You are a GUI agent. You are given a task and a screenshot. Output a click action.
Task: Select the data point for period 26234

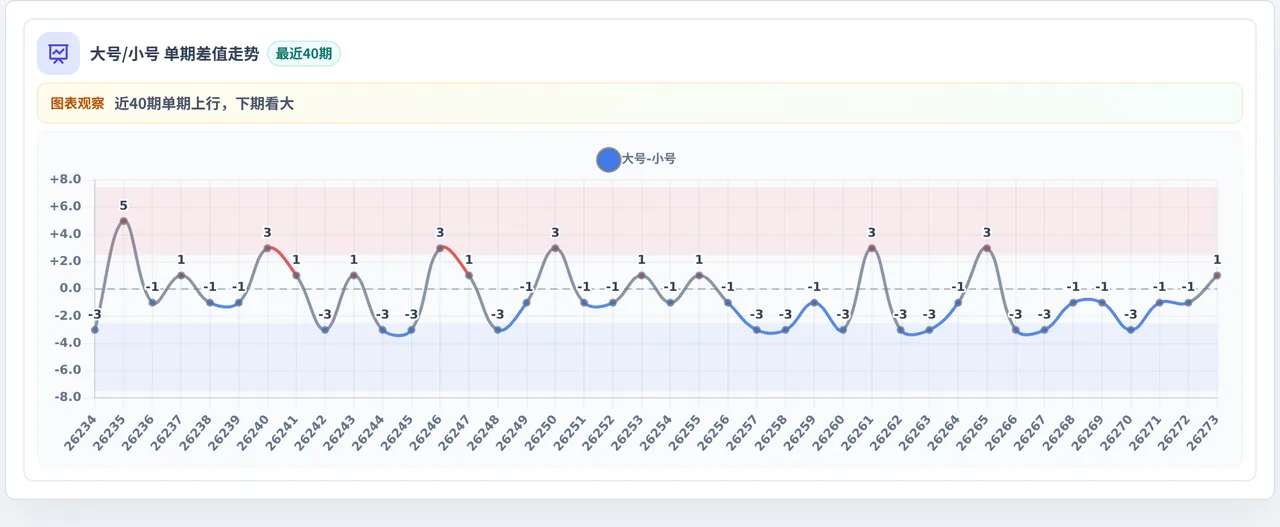tap(95, 330)
